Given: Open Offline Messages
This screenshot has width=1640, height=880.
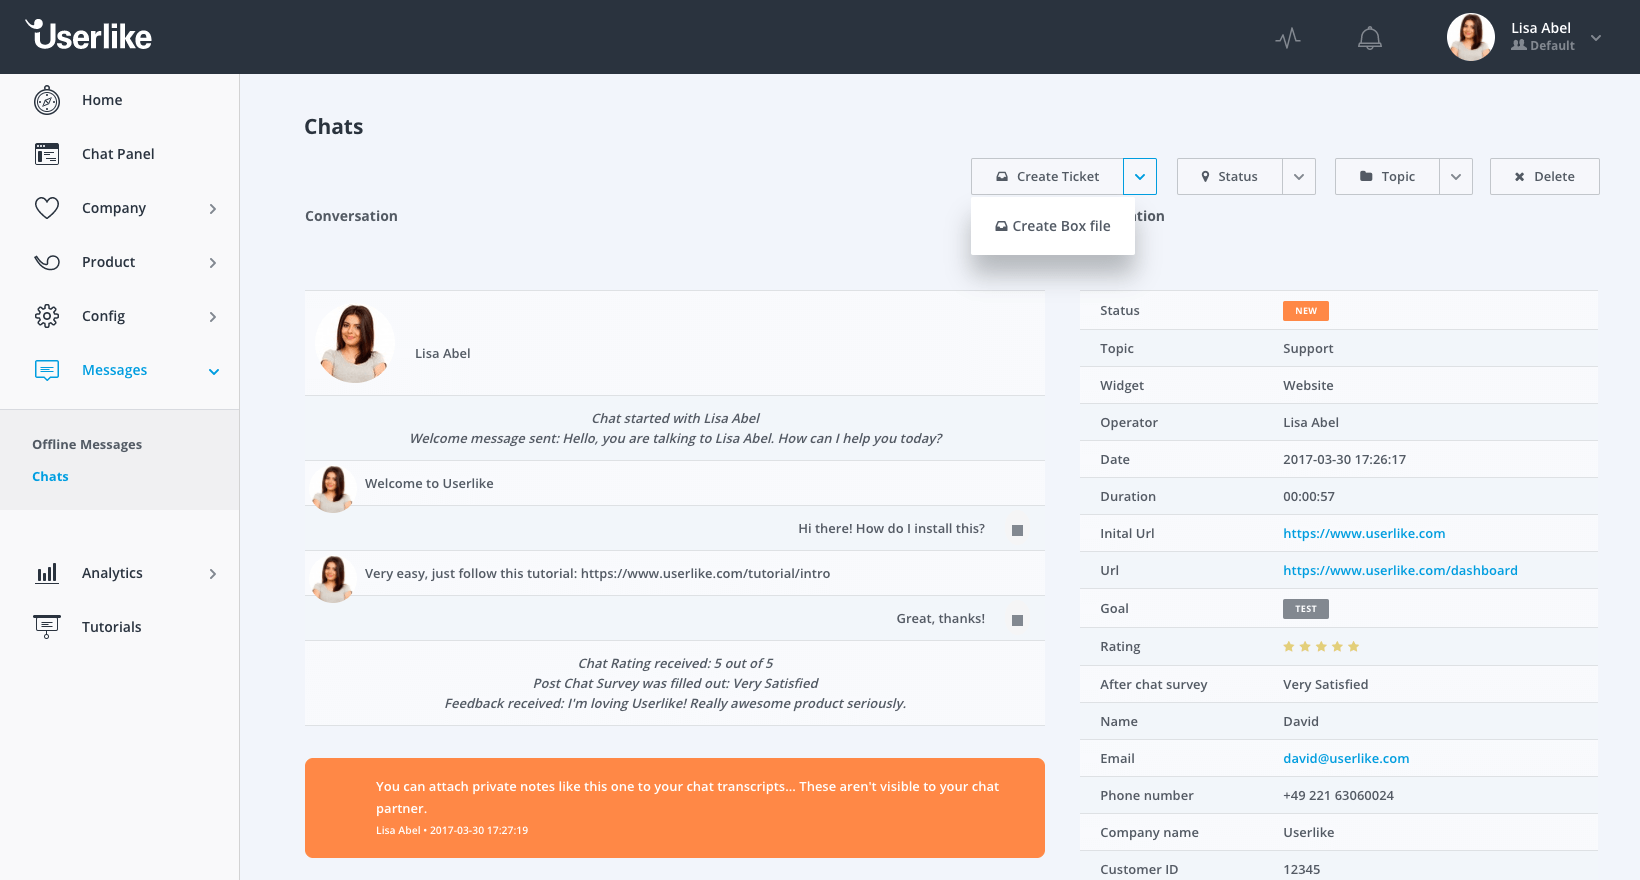Looking at the screenshot, I should tap(87, 444).
